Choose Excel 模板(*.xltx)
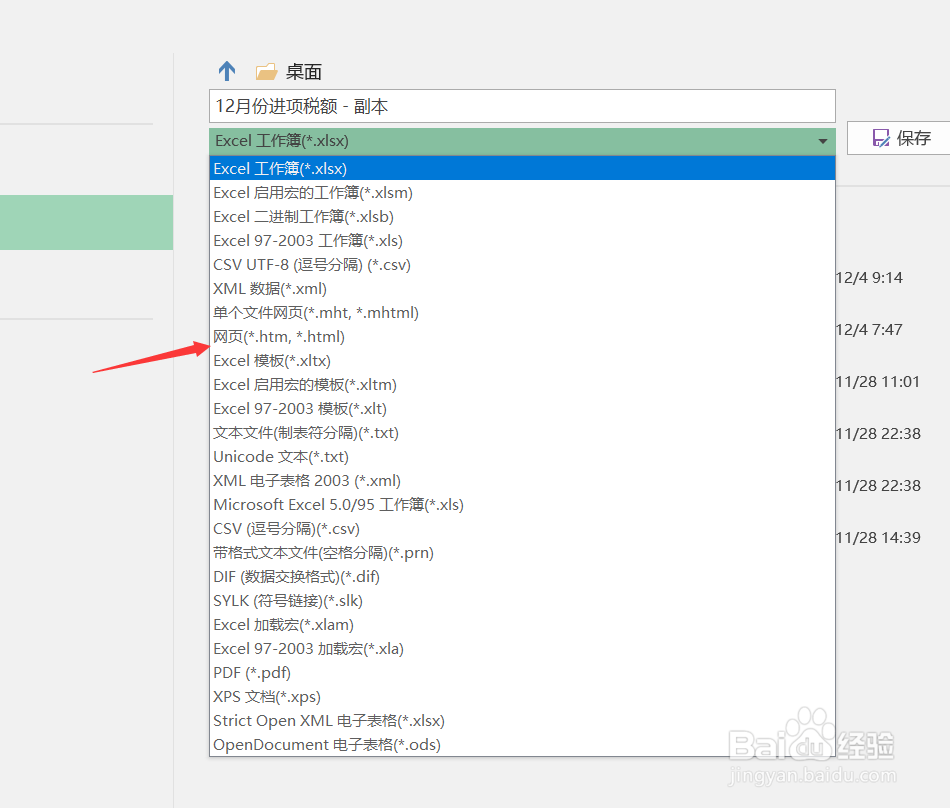 [522, 360]
